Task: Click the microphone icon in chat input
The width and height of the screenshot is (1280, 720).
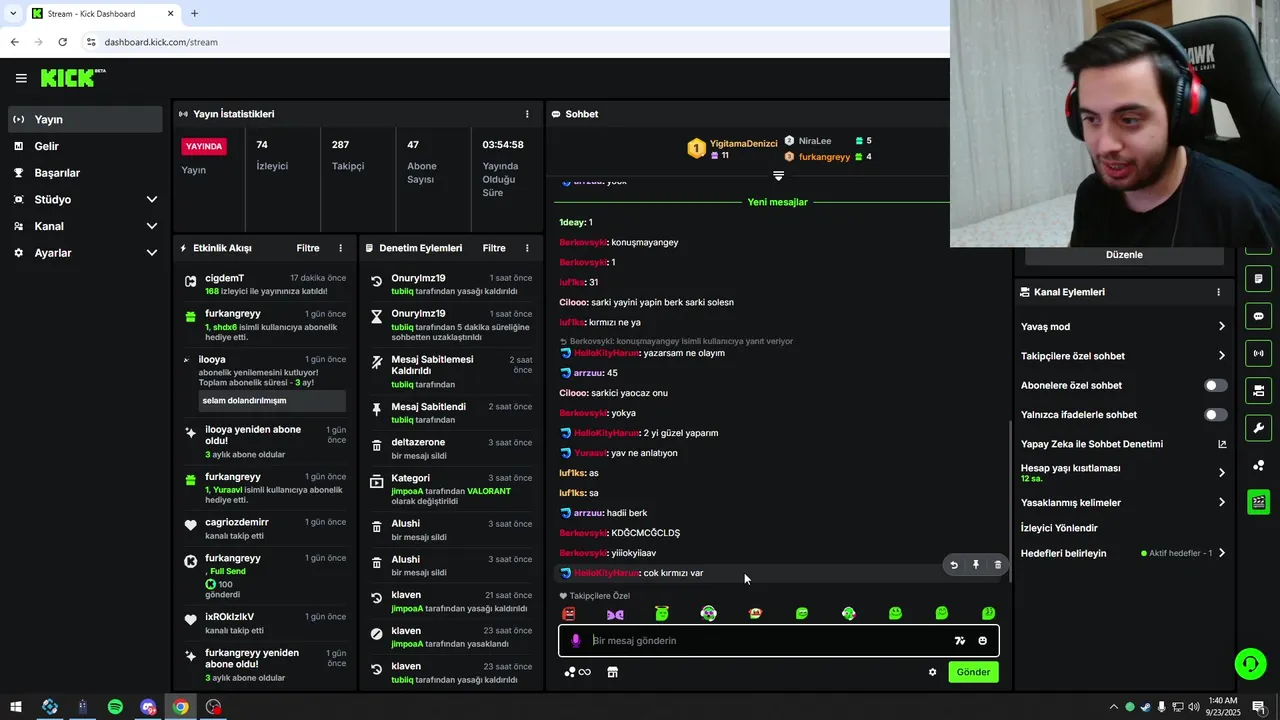Action: coord(575,641)
